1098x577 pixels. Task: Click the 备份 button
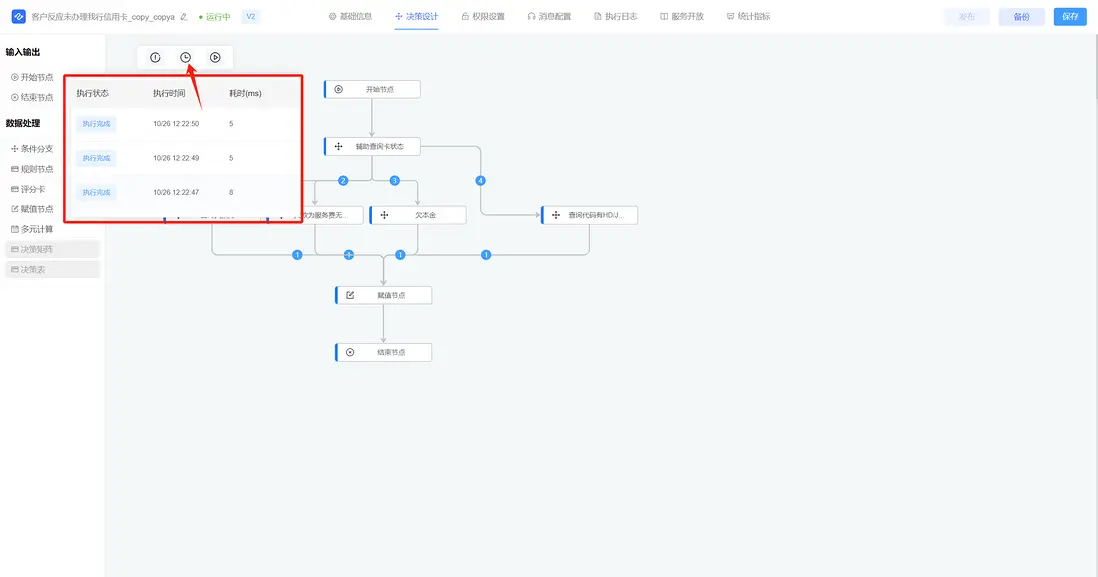[x=1021, y=17]
